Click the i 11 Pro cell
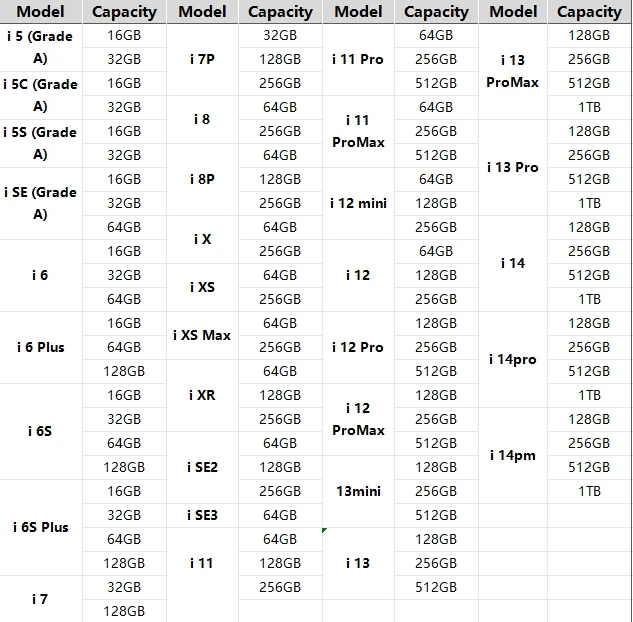Viewport: 633px width, 622px height. [x=358, y=59]
